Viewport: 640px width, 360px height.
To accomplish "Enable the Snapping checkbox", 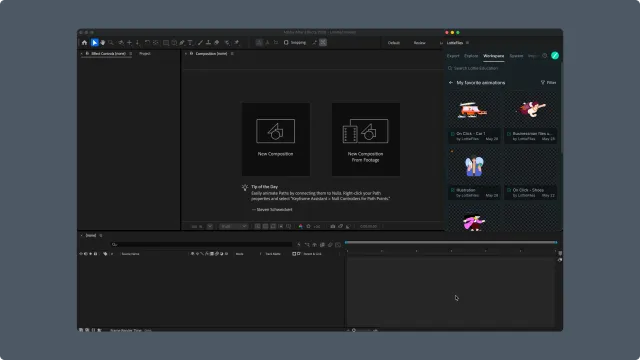I will (x=286, y=42).
